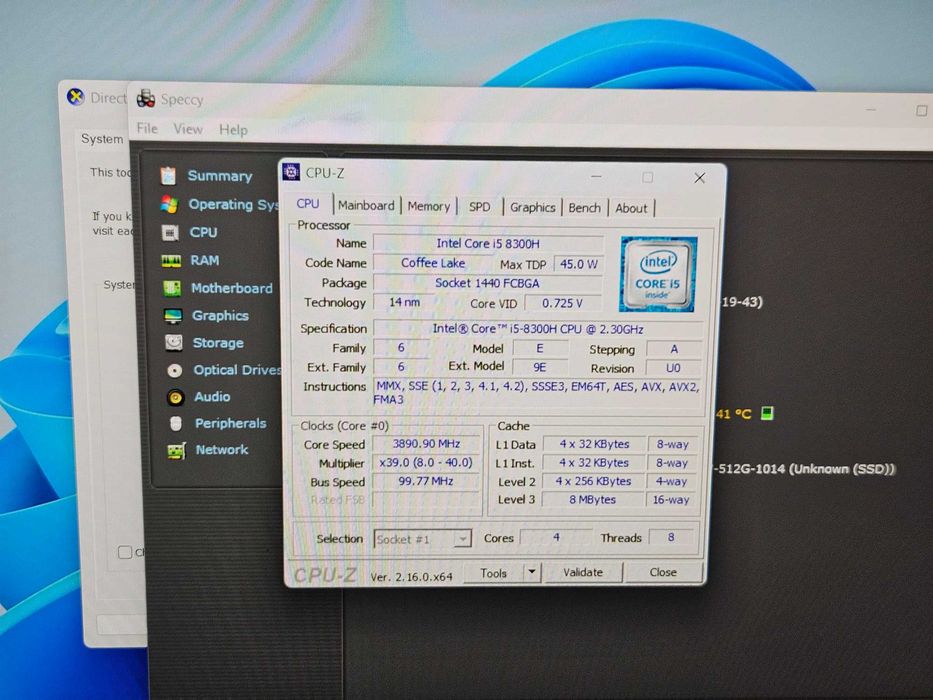The image size is (933, 700).
Task: Click the Revision value U0
Action: (673, 368)
